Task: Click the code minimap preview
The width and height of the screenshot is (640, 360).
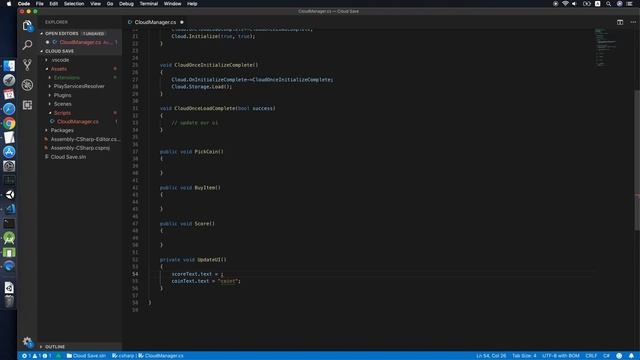Action: coord(605,47)
